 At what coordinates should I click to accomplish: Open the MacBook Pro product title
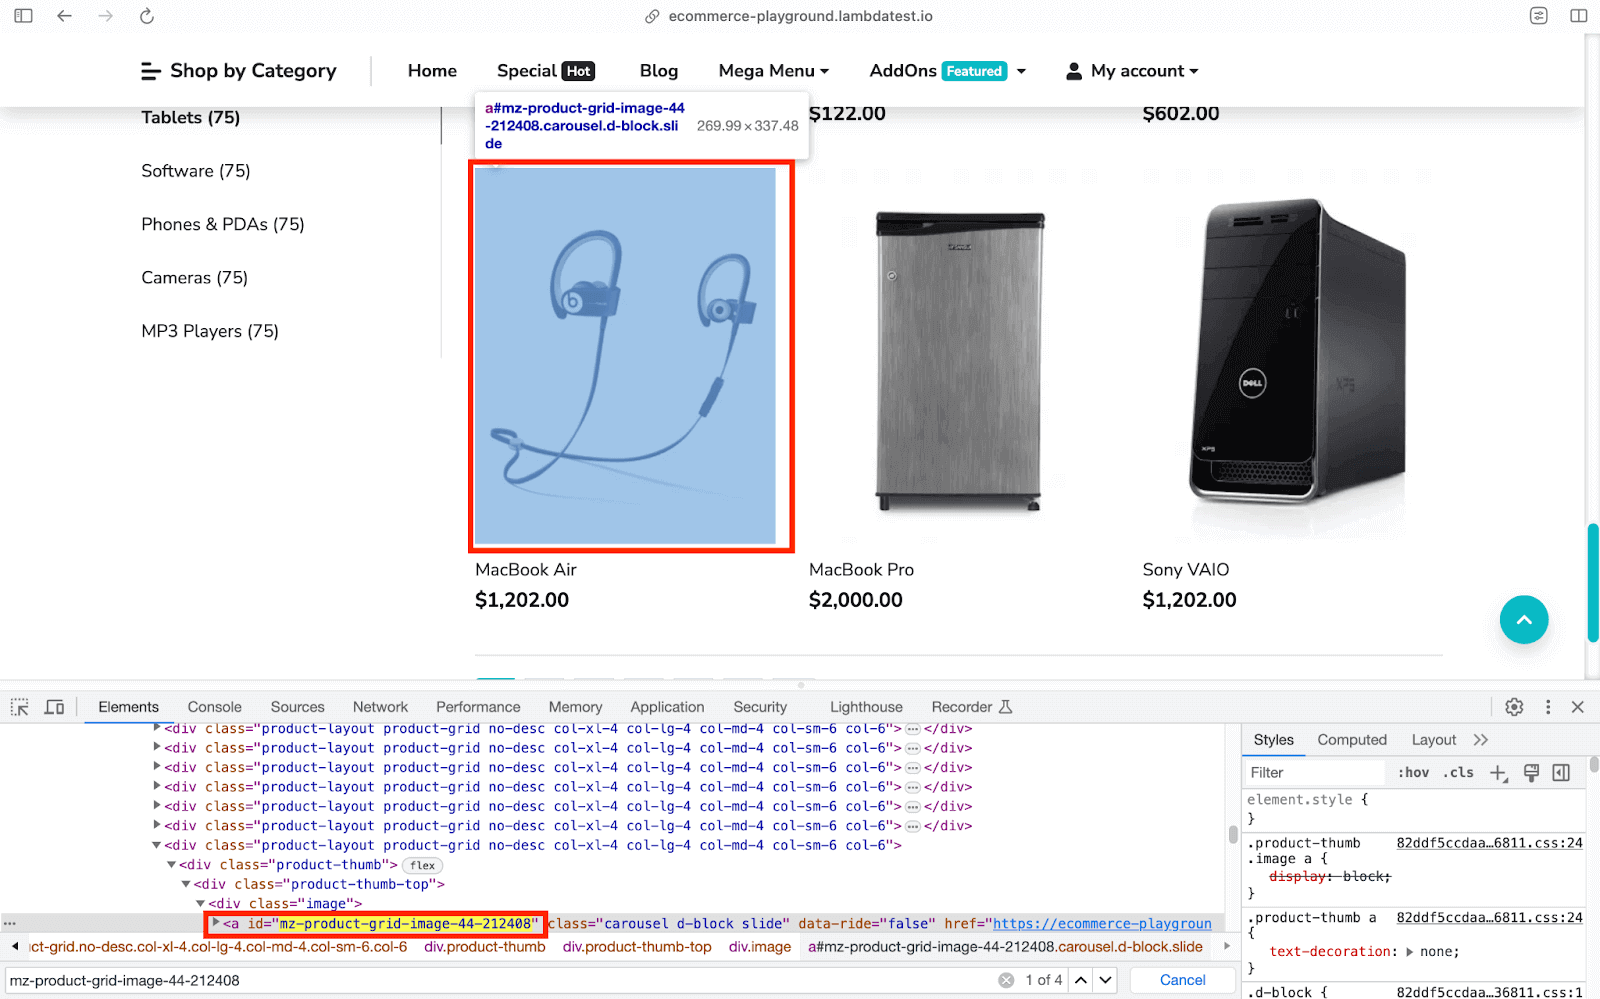point(861,570)
